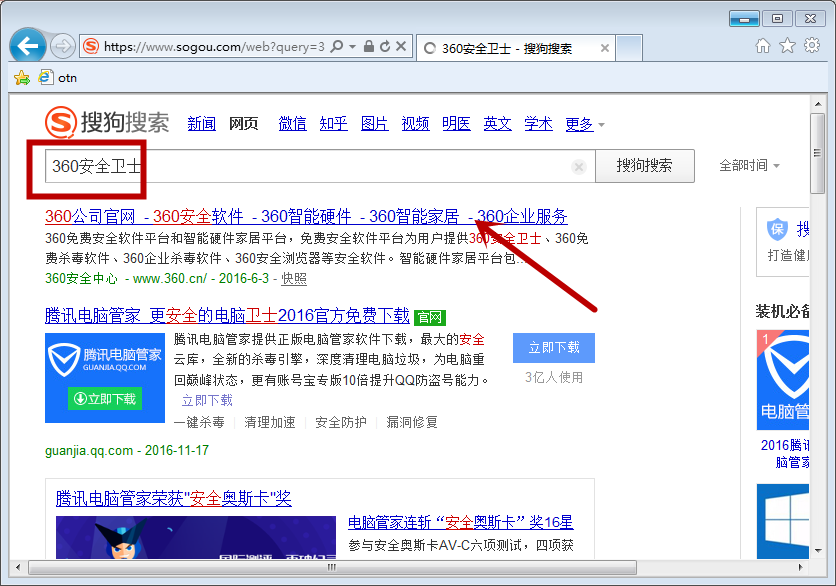Screen dimensions: 836x586
Task: Go back with the browser Back arrow
Action: 27,46
